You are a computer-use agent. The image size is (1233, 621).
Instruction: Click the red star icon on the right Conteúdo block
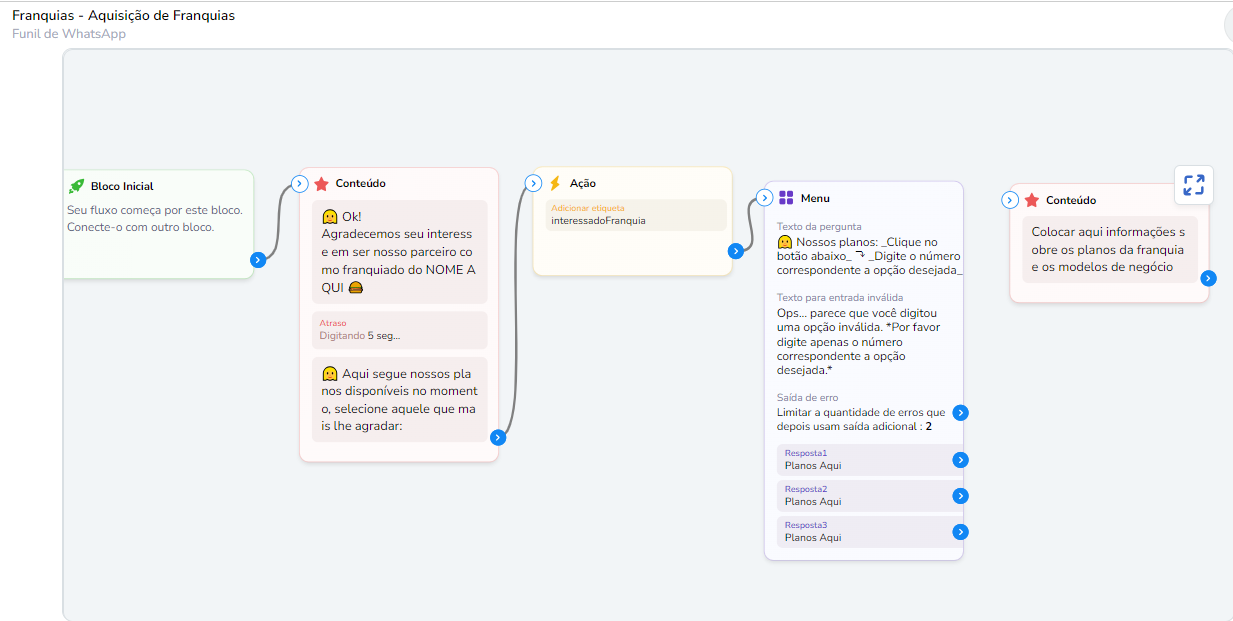pos(1031,200)
